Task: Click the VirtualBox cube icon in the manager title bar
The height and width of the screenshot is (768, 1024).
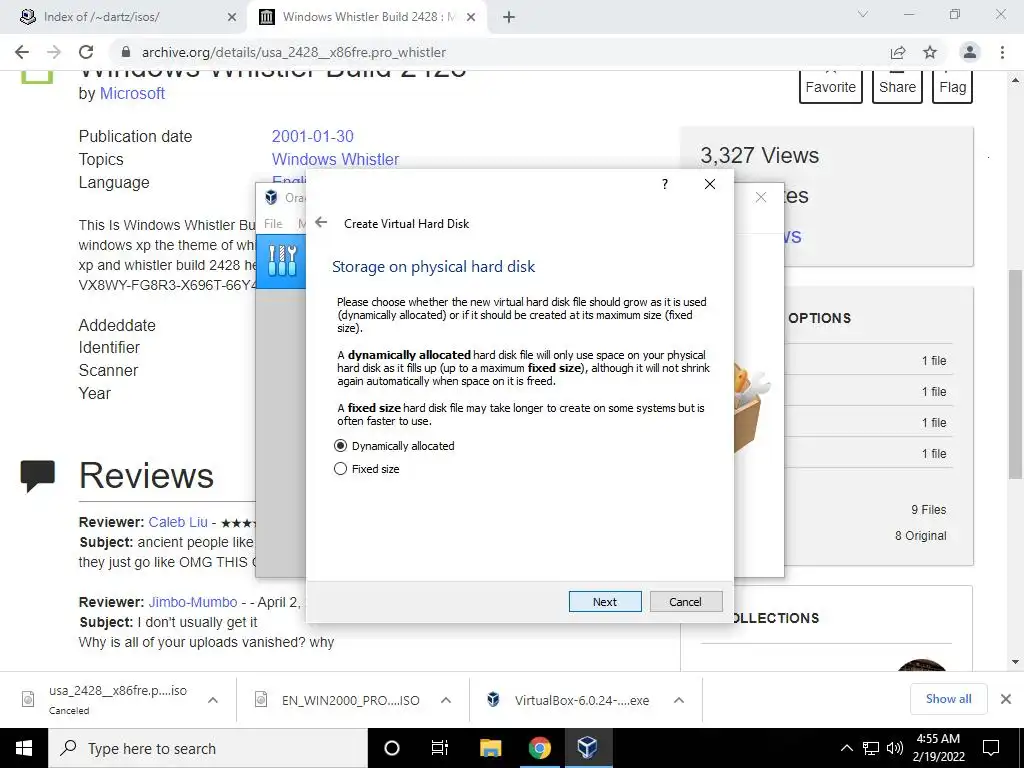Action: (x=271, y=197)
